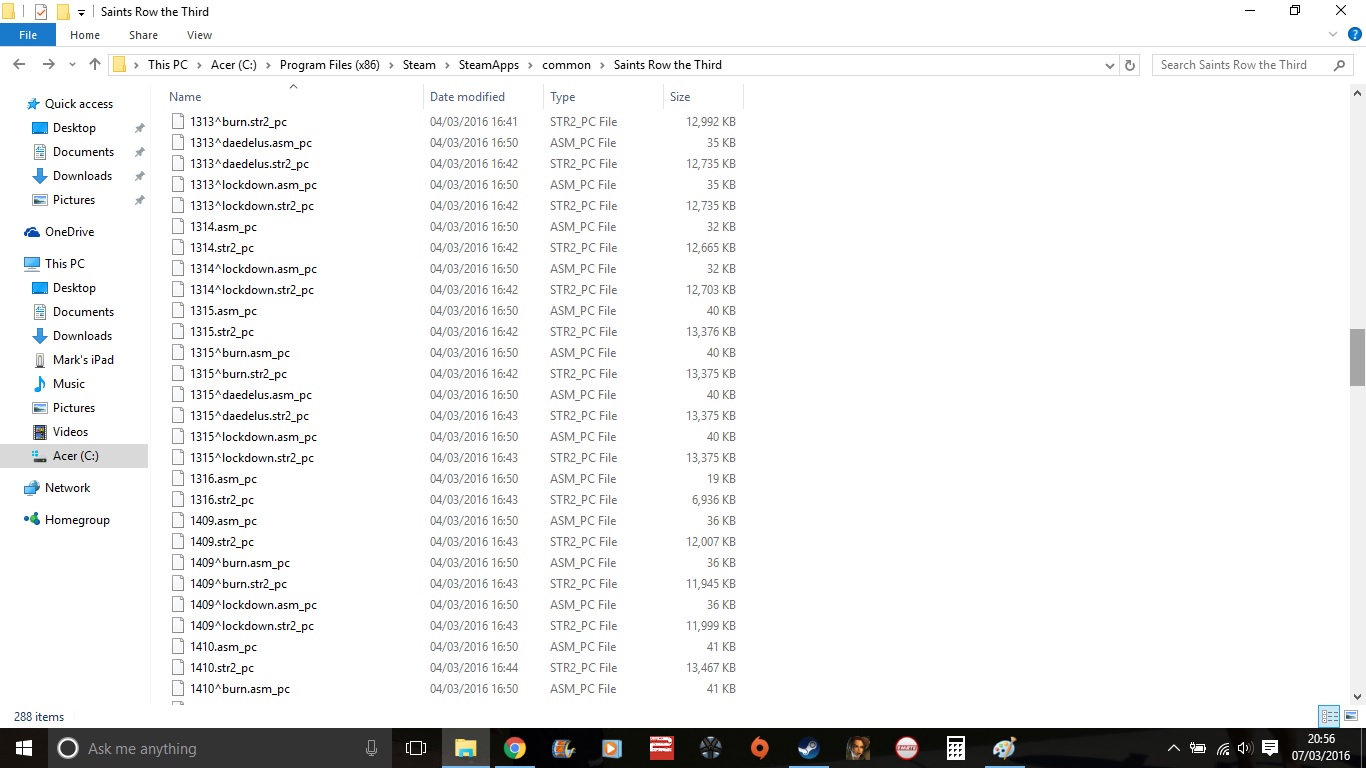
Task: Unpin Downloads from Quick access
Action: click(x=140, y=176)
